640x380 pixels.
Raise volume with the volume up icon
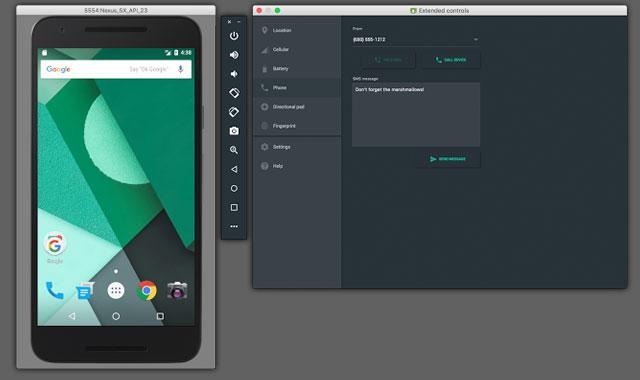[x=234, y=55]
